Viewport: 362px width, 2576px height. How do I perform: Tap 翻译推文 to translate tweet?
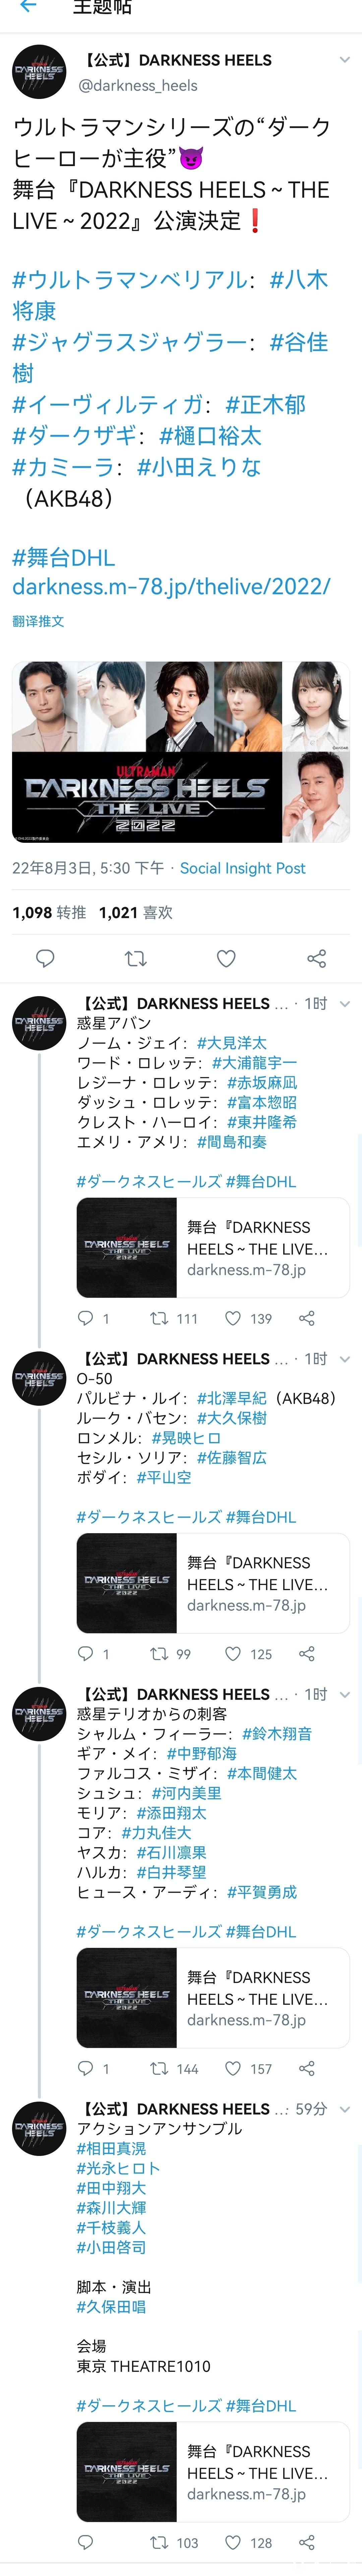[x=38, y=621]
